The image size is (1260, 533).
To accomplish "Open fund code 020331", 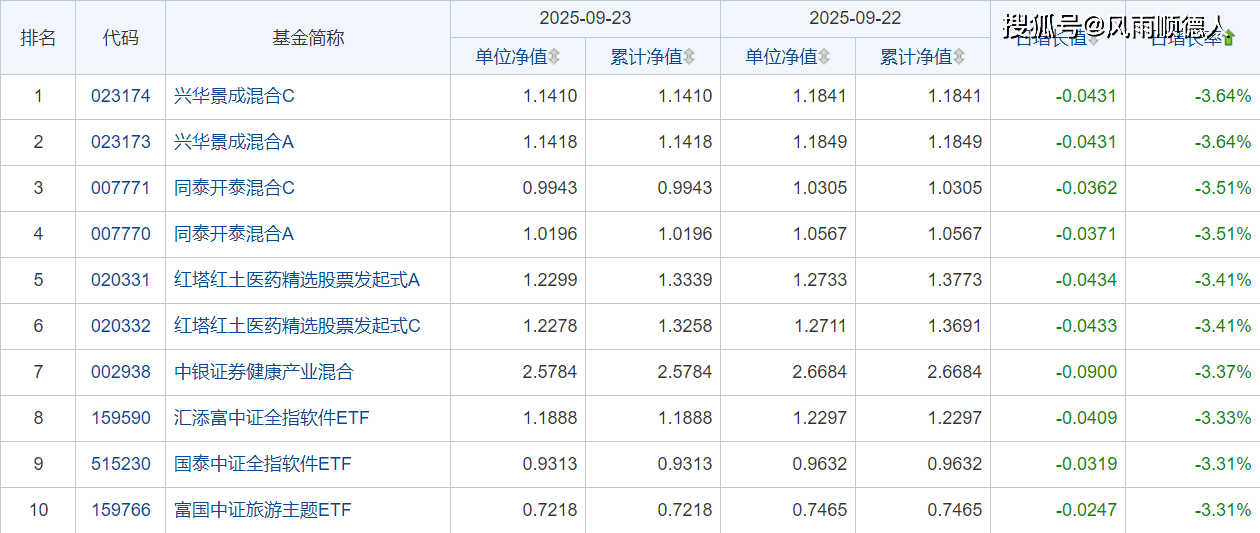I will [x=121, y=280].
